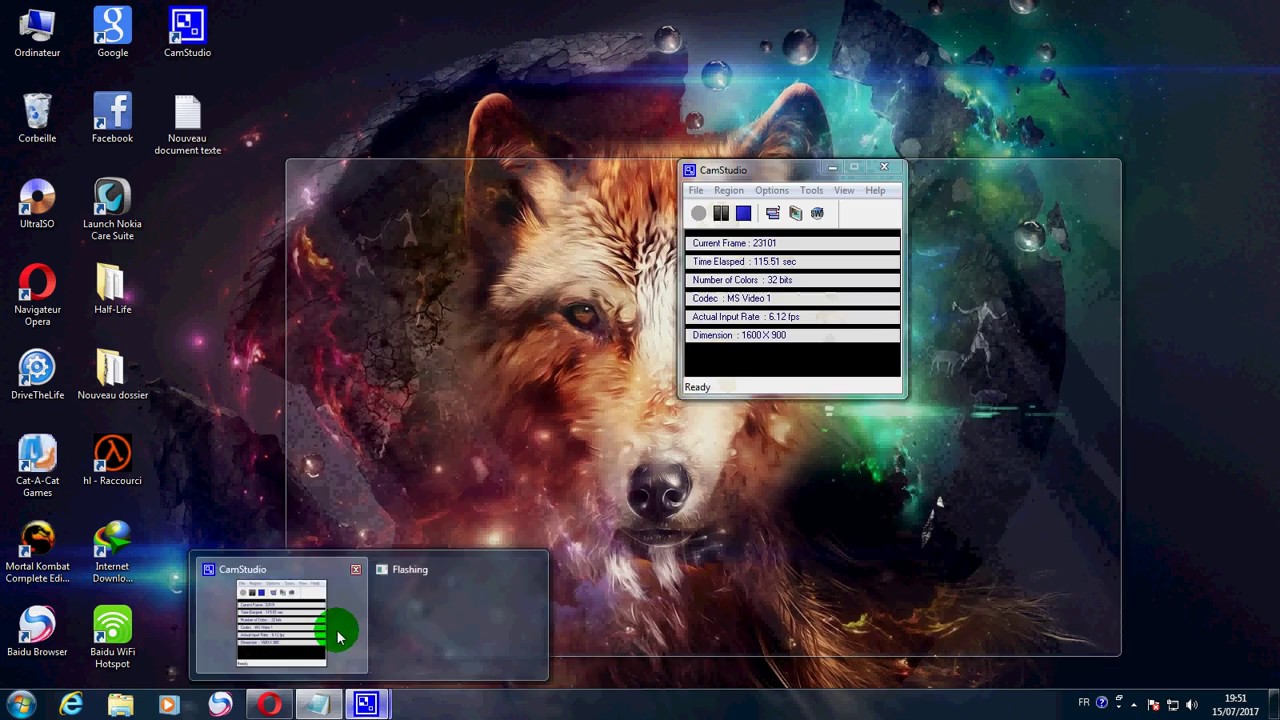Select the Google desktop shortcut

(x=112, y=33)
